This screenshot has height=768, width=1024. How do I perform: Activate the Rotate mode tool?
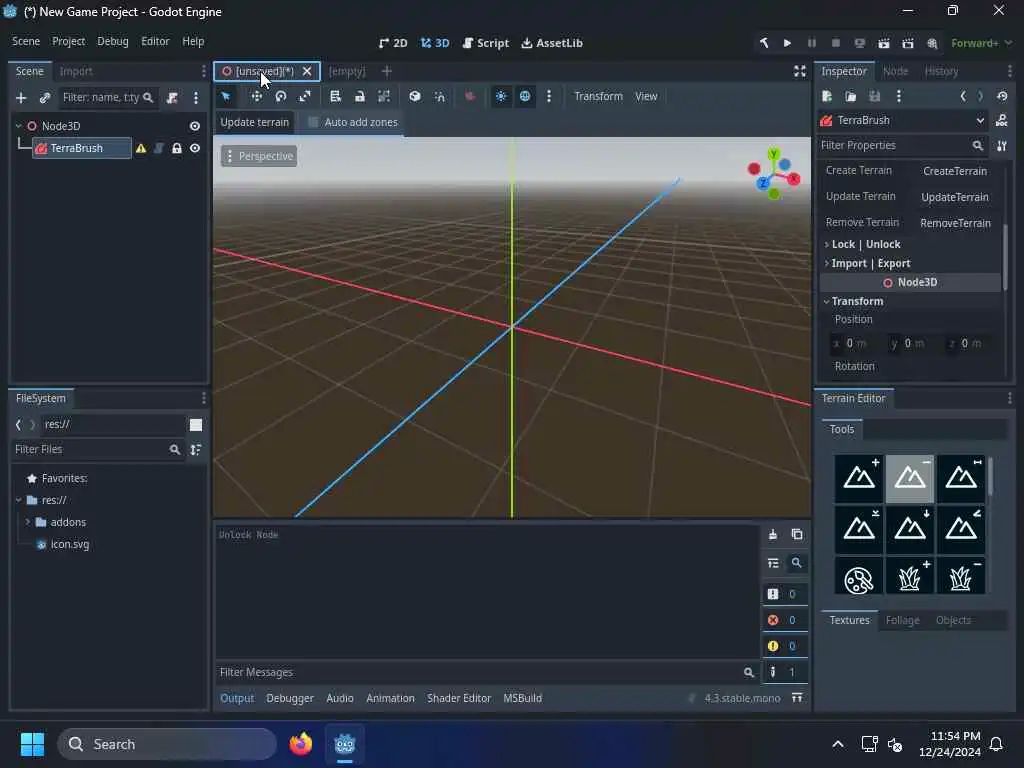point(281,97)
